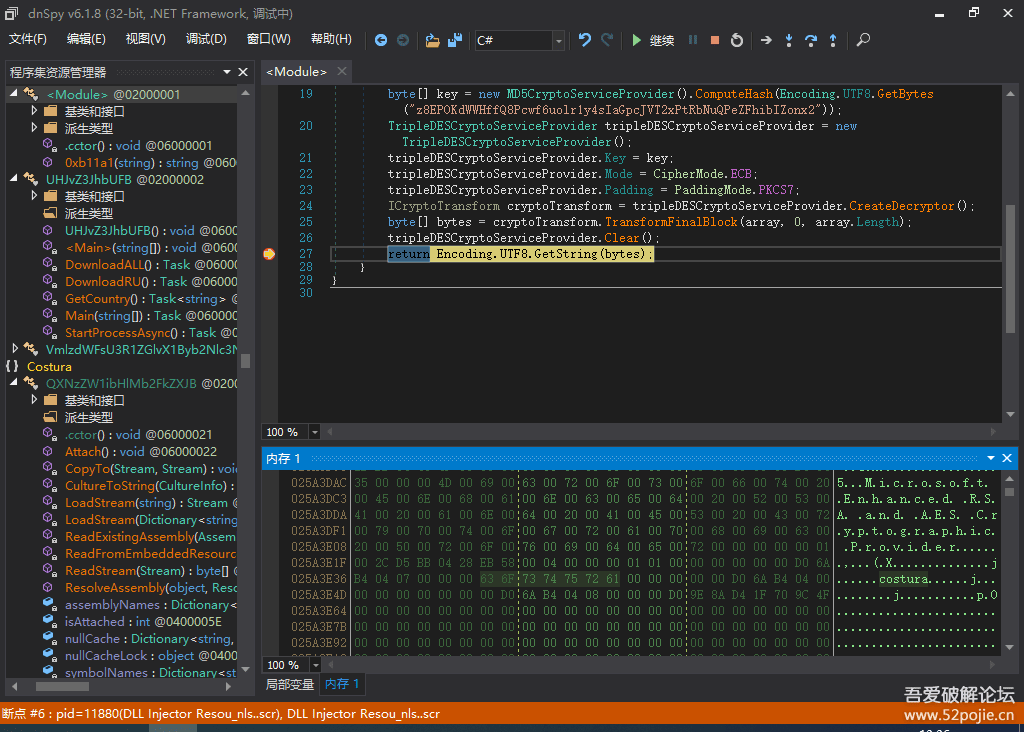Open the code editor 100 % zoom dropdown
1024x732 pixels.
pos(315,432)
